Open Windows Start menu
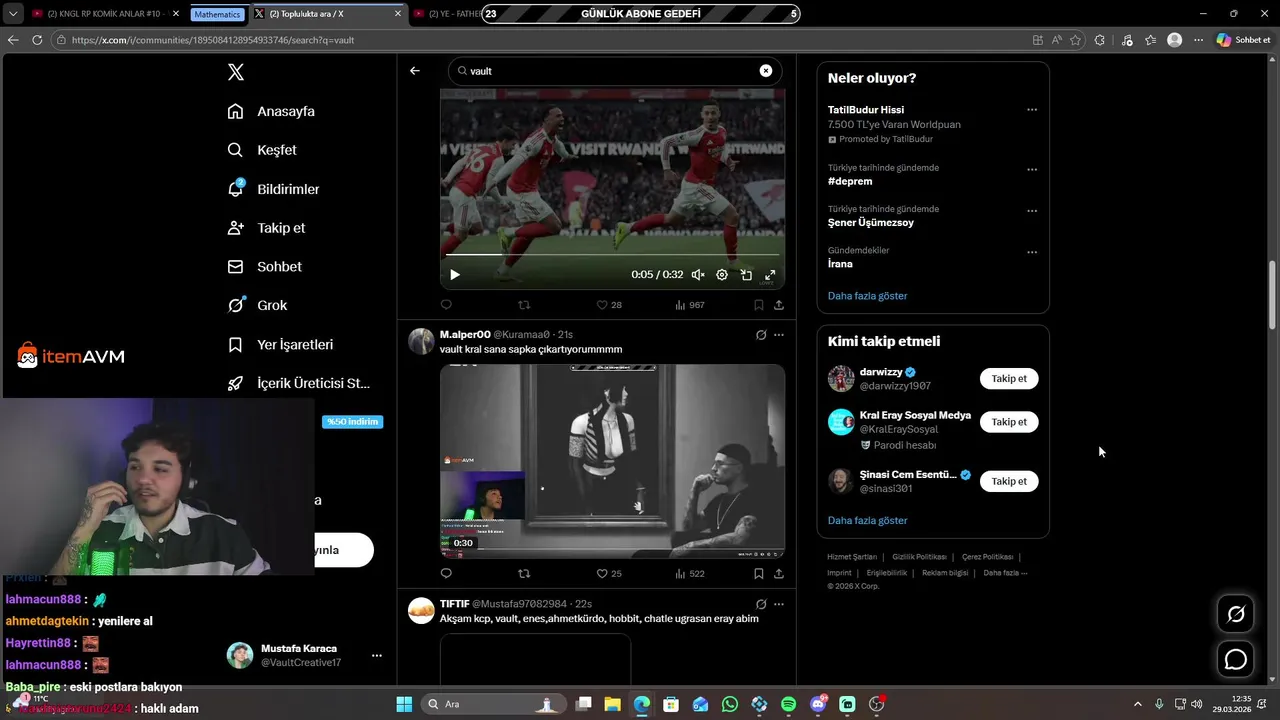 404,704
